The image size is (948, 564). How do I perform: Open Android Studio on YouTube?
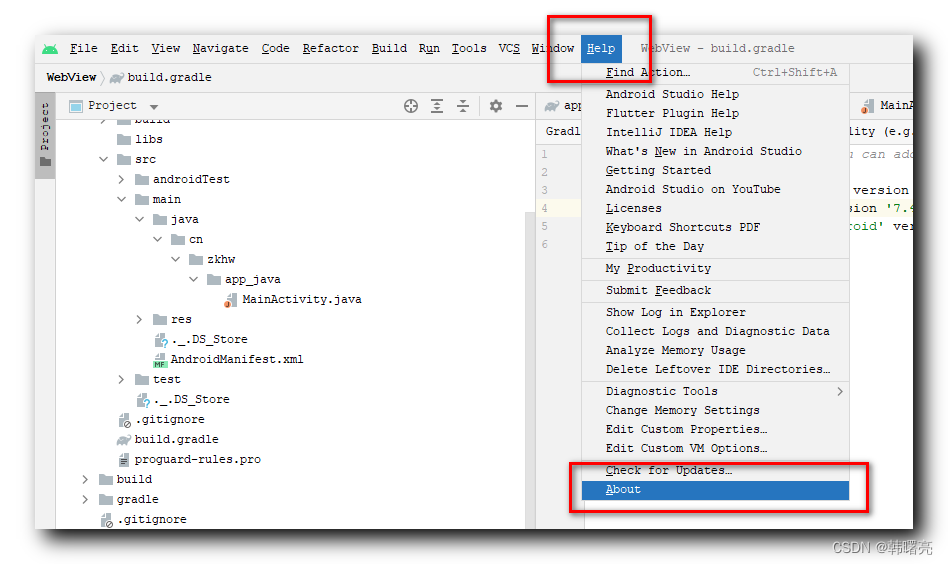click(715, 190)
